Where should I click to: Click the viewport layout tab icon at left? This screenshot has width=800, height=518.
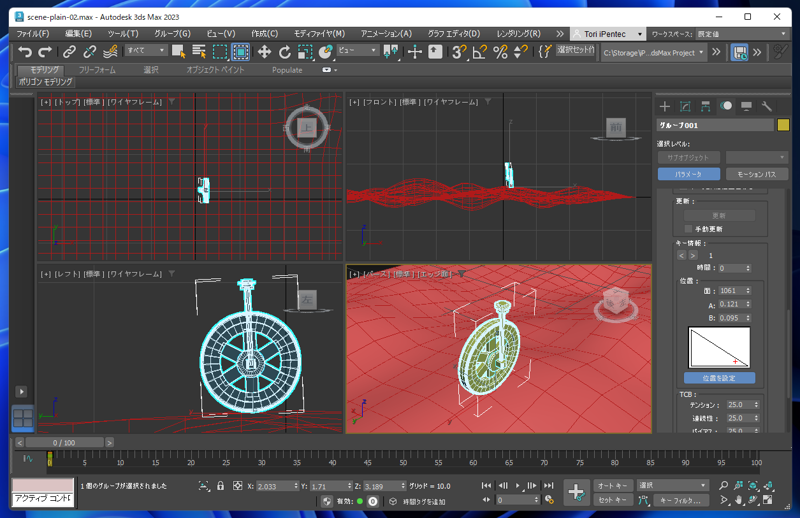(23, 418)
